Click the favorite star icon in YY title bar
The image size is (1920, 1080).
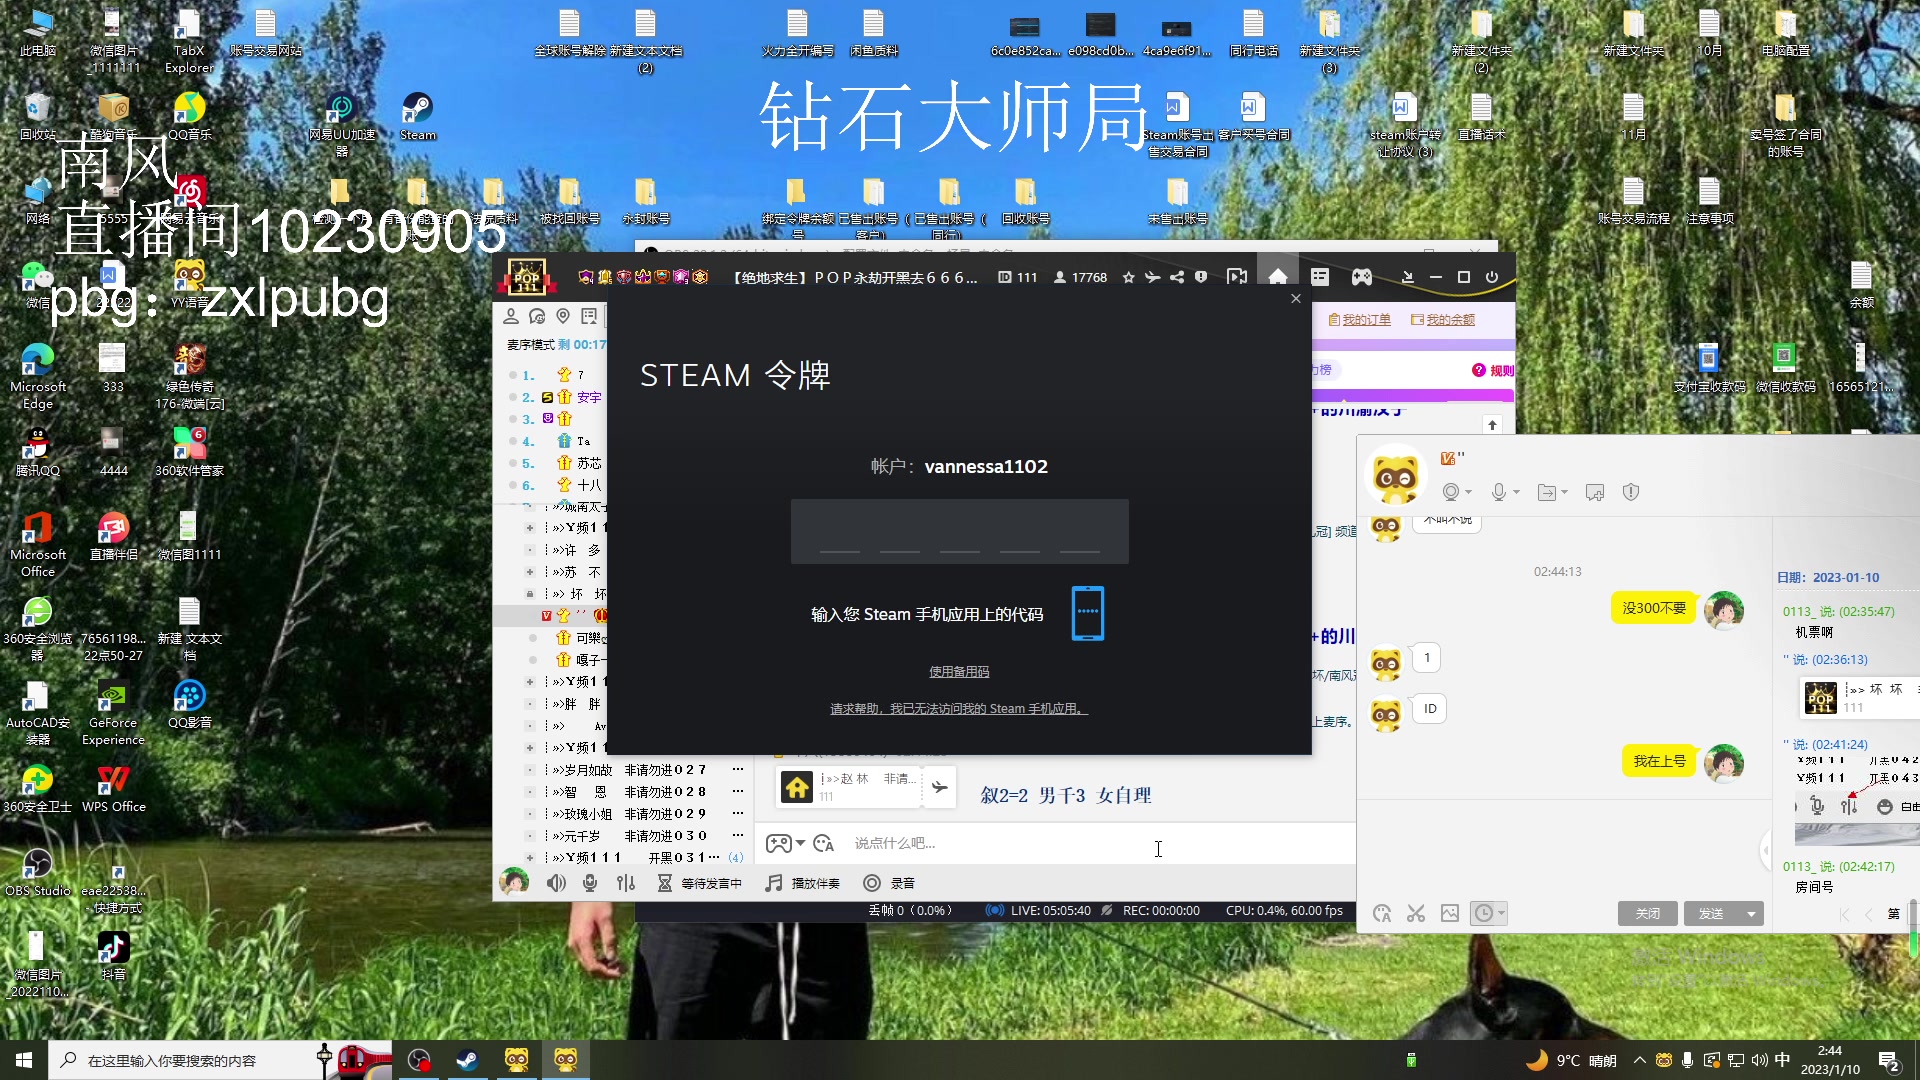click(x=1129, y=277)
